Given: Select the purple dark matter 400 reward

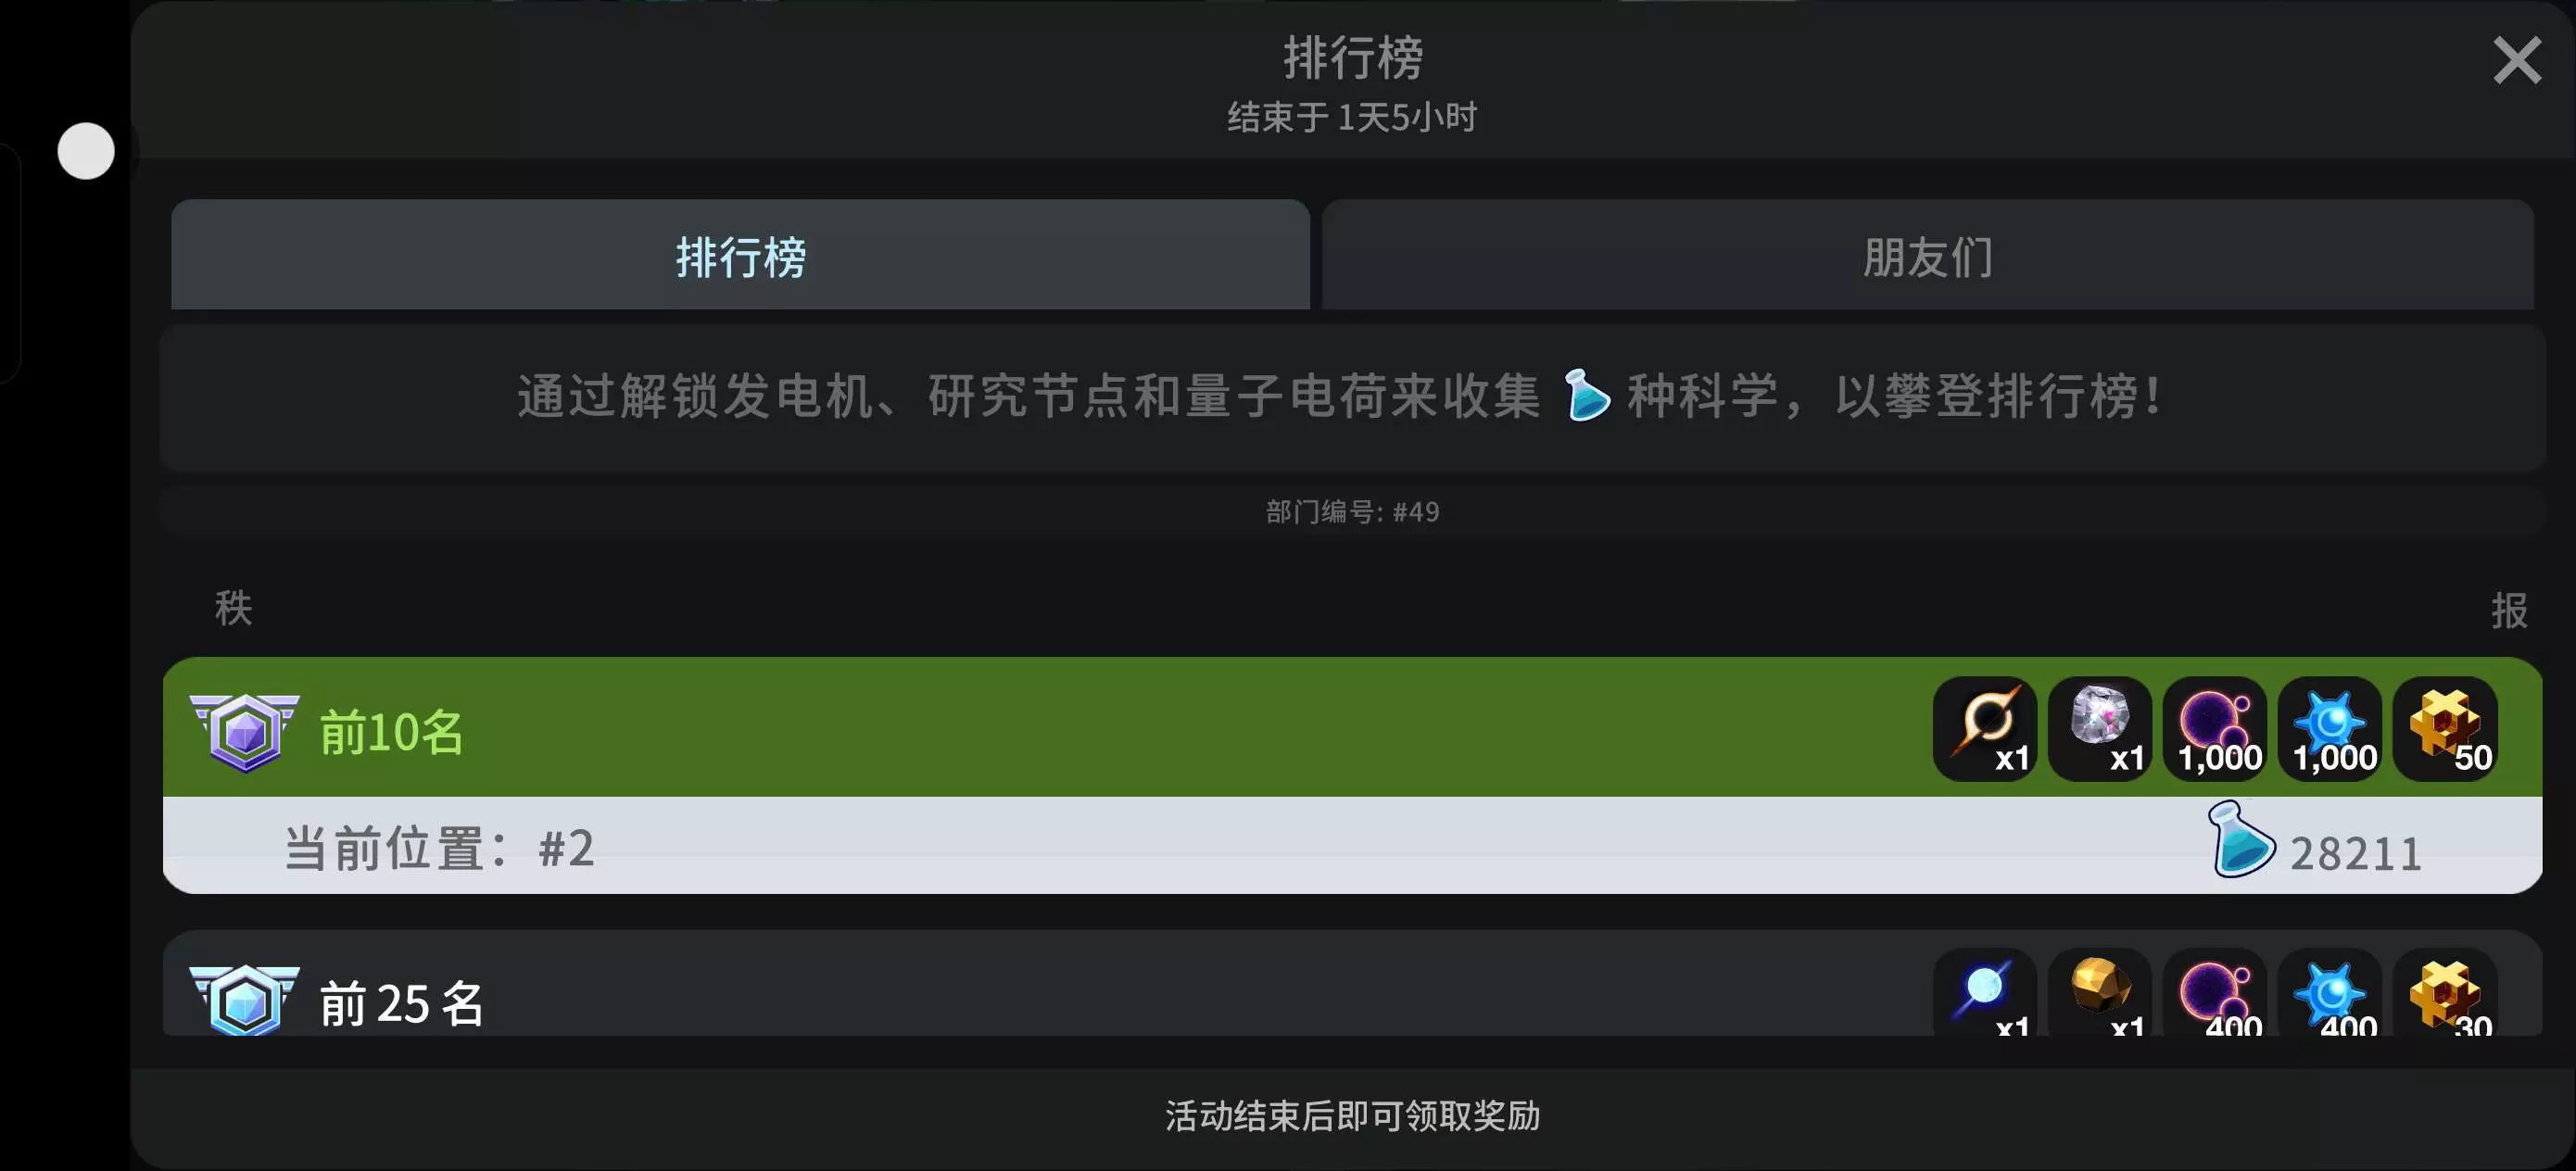Looking at the screenshot, I should pyautogui.click(x=2215, y=993).
